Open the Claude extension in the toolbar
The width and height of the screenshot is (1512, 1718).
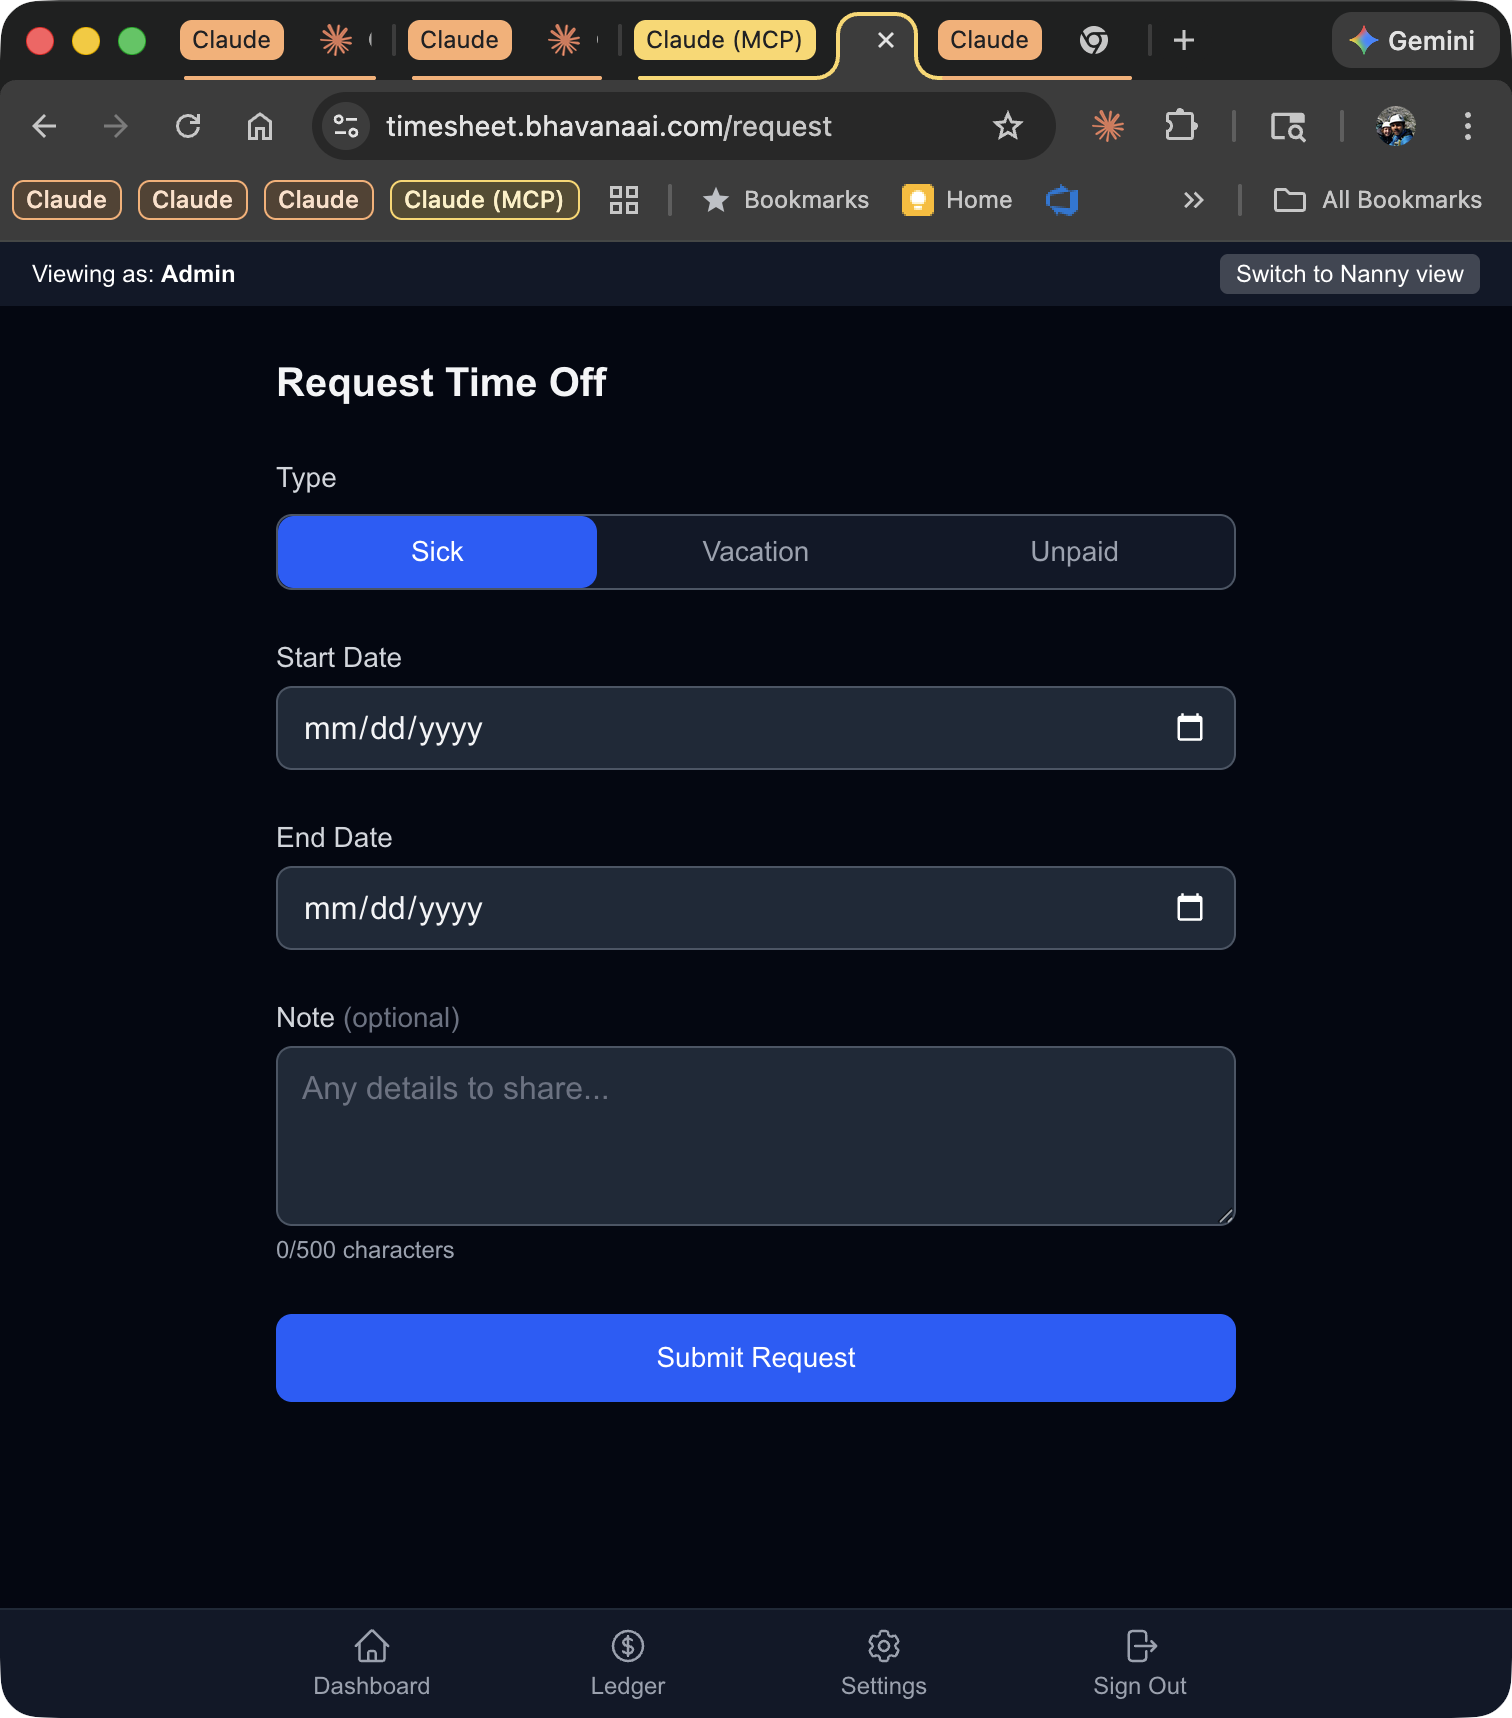tap(1108, 126)
